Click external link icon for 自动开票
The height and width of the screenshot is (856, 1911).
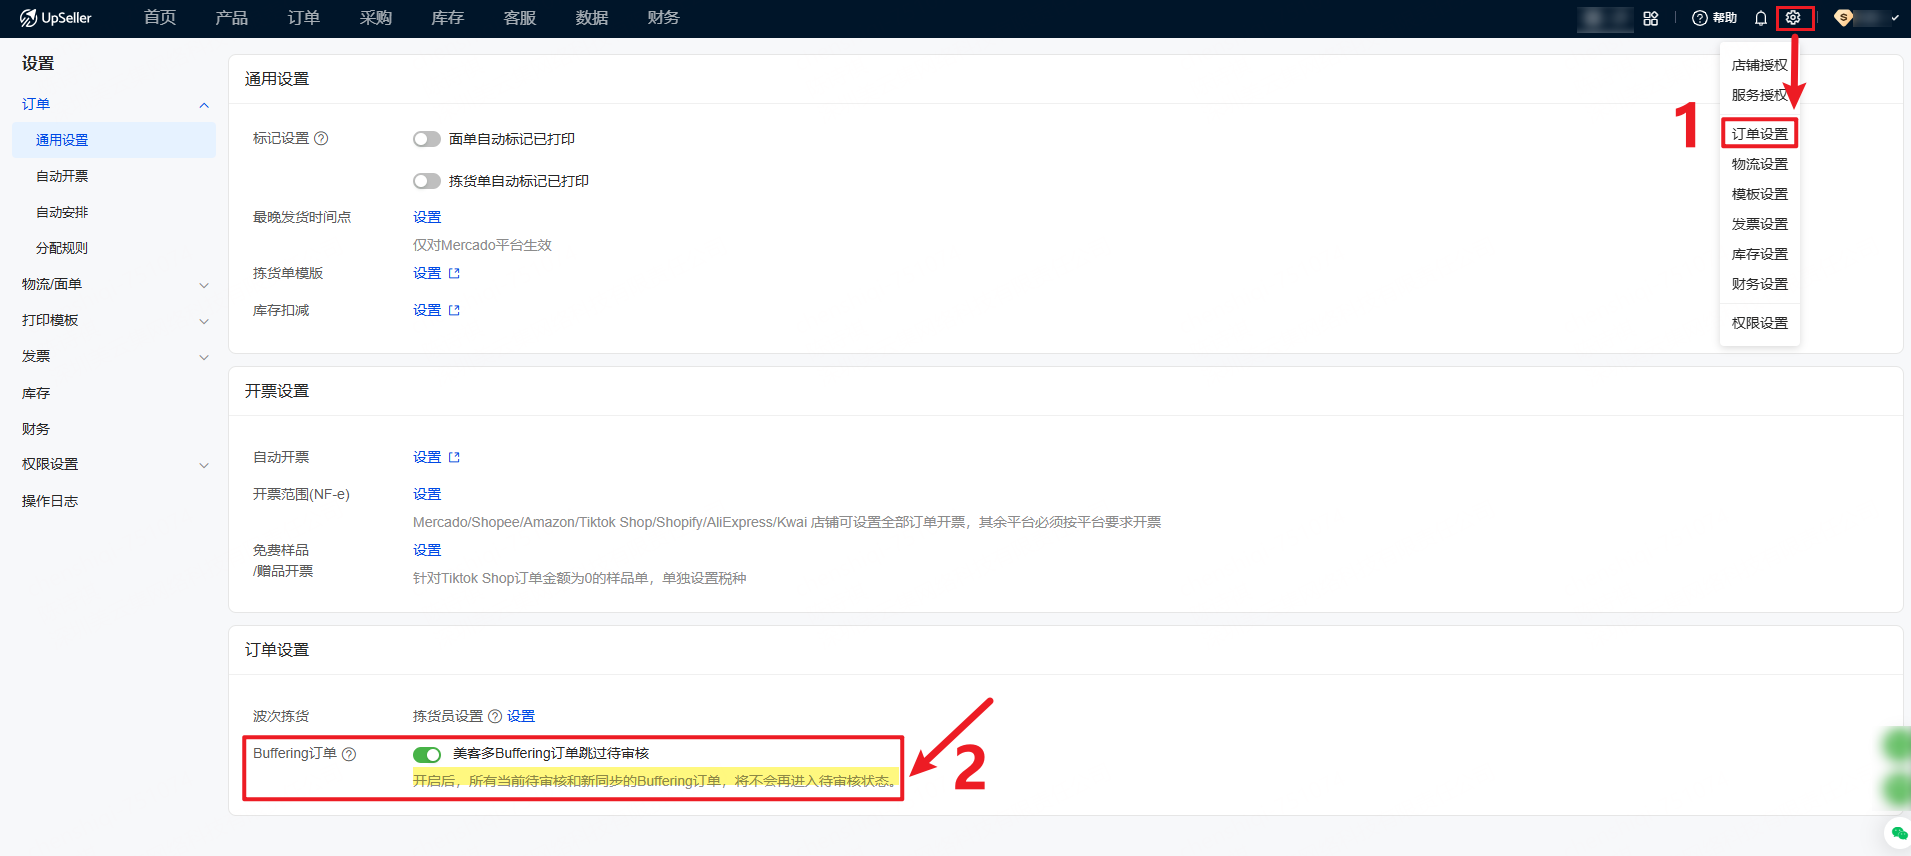(x=454, y=457)
